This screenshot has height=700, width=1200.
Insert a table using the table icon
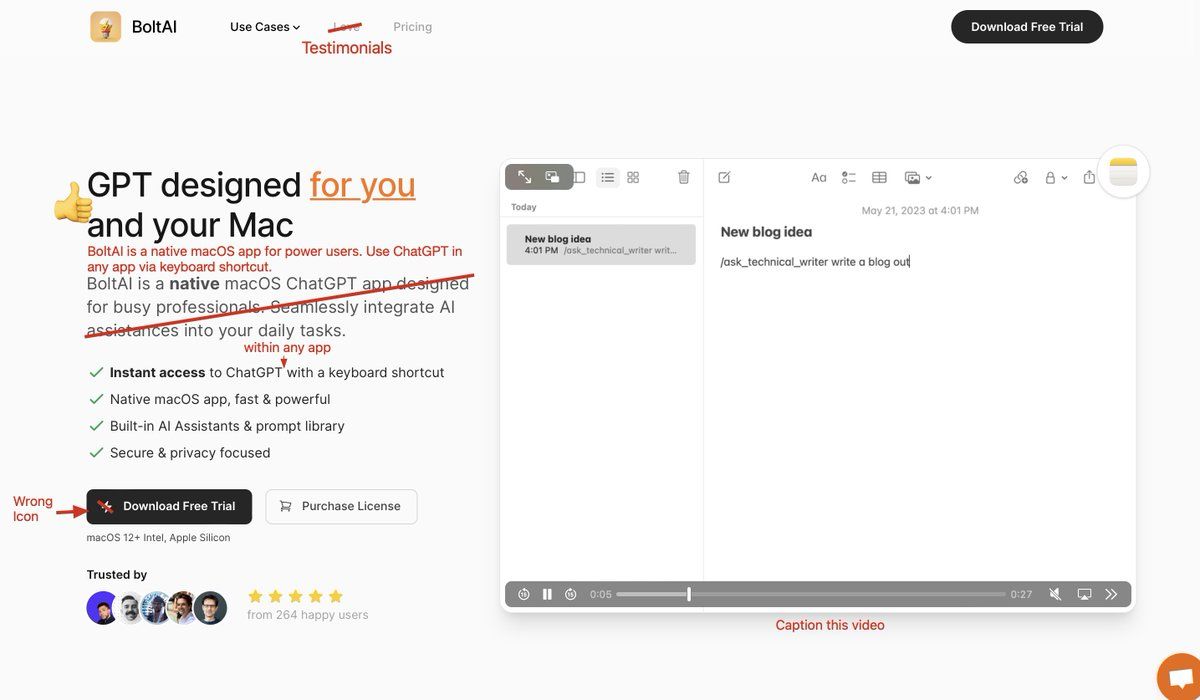point(880,177)
